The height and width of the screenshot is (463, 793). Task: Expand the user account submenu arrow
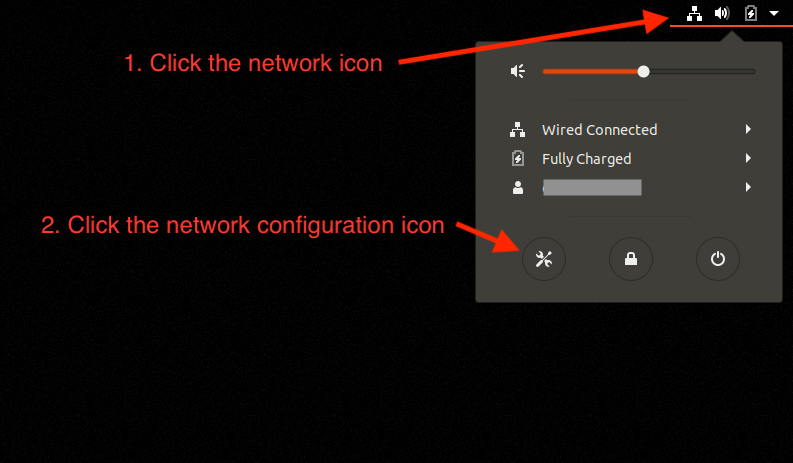click(x=748, y=187)
